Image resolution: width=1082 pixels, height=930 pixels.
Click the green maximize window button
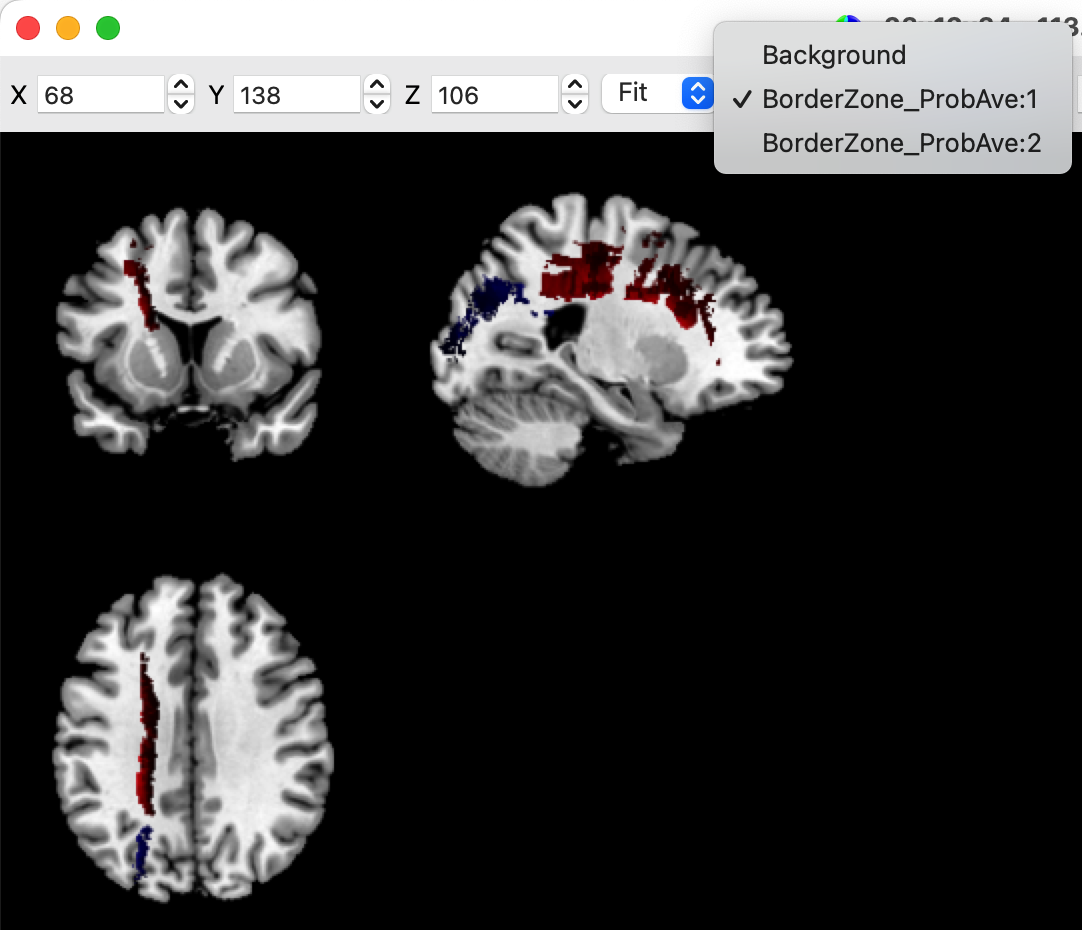coord(108,28)
